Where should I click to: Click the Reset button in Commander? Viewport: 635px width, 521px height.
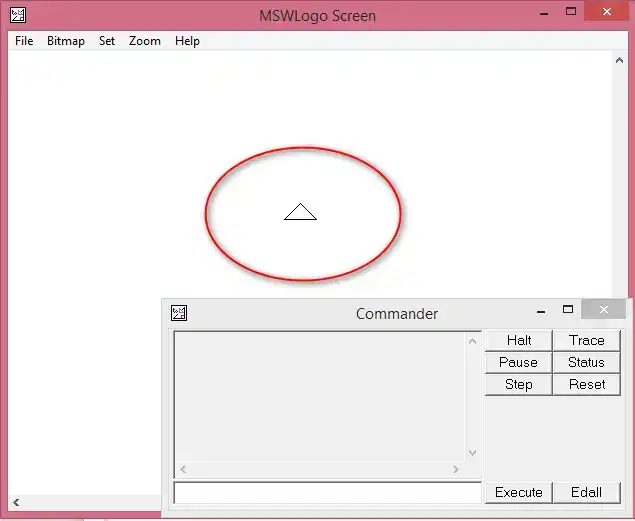pyautogui.click(x=586, y=384)
